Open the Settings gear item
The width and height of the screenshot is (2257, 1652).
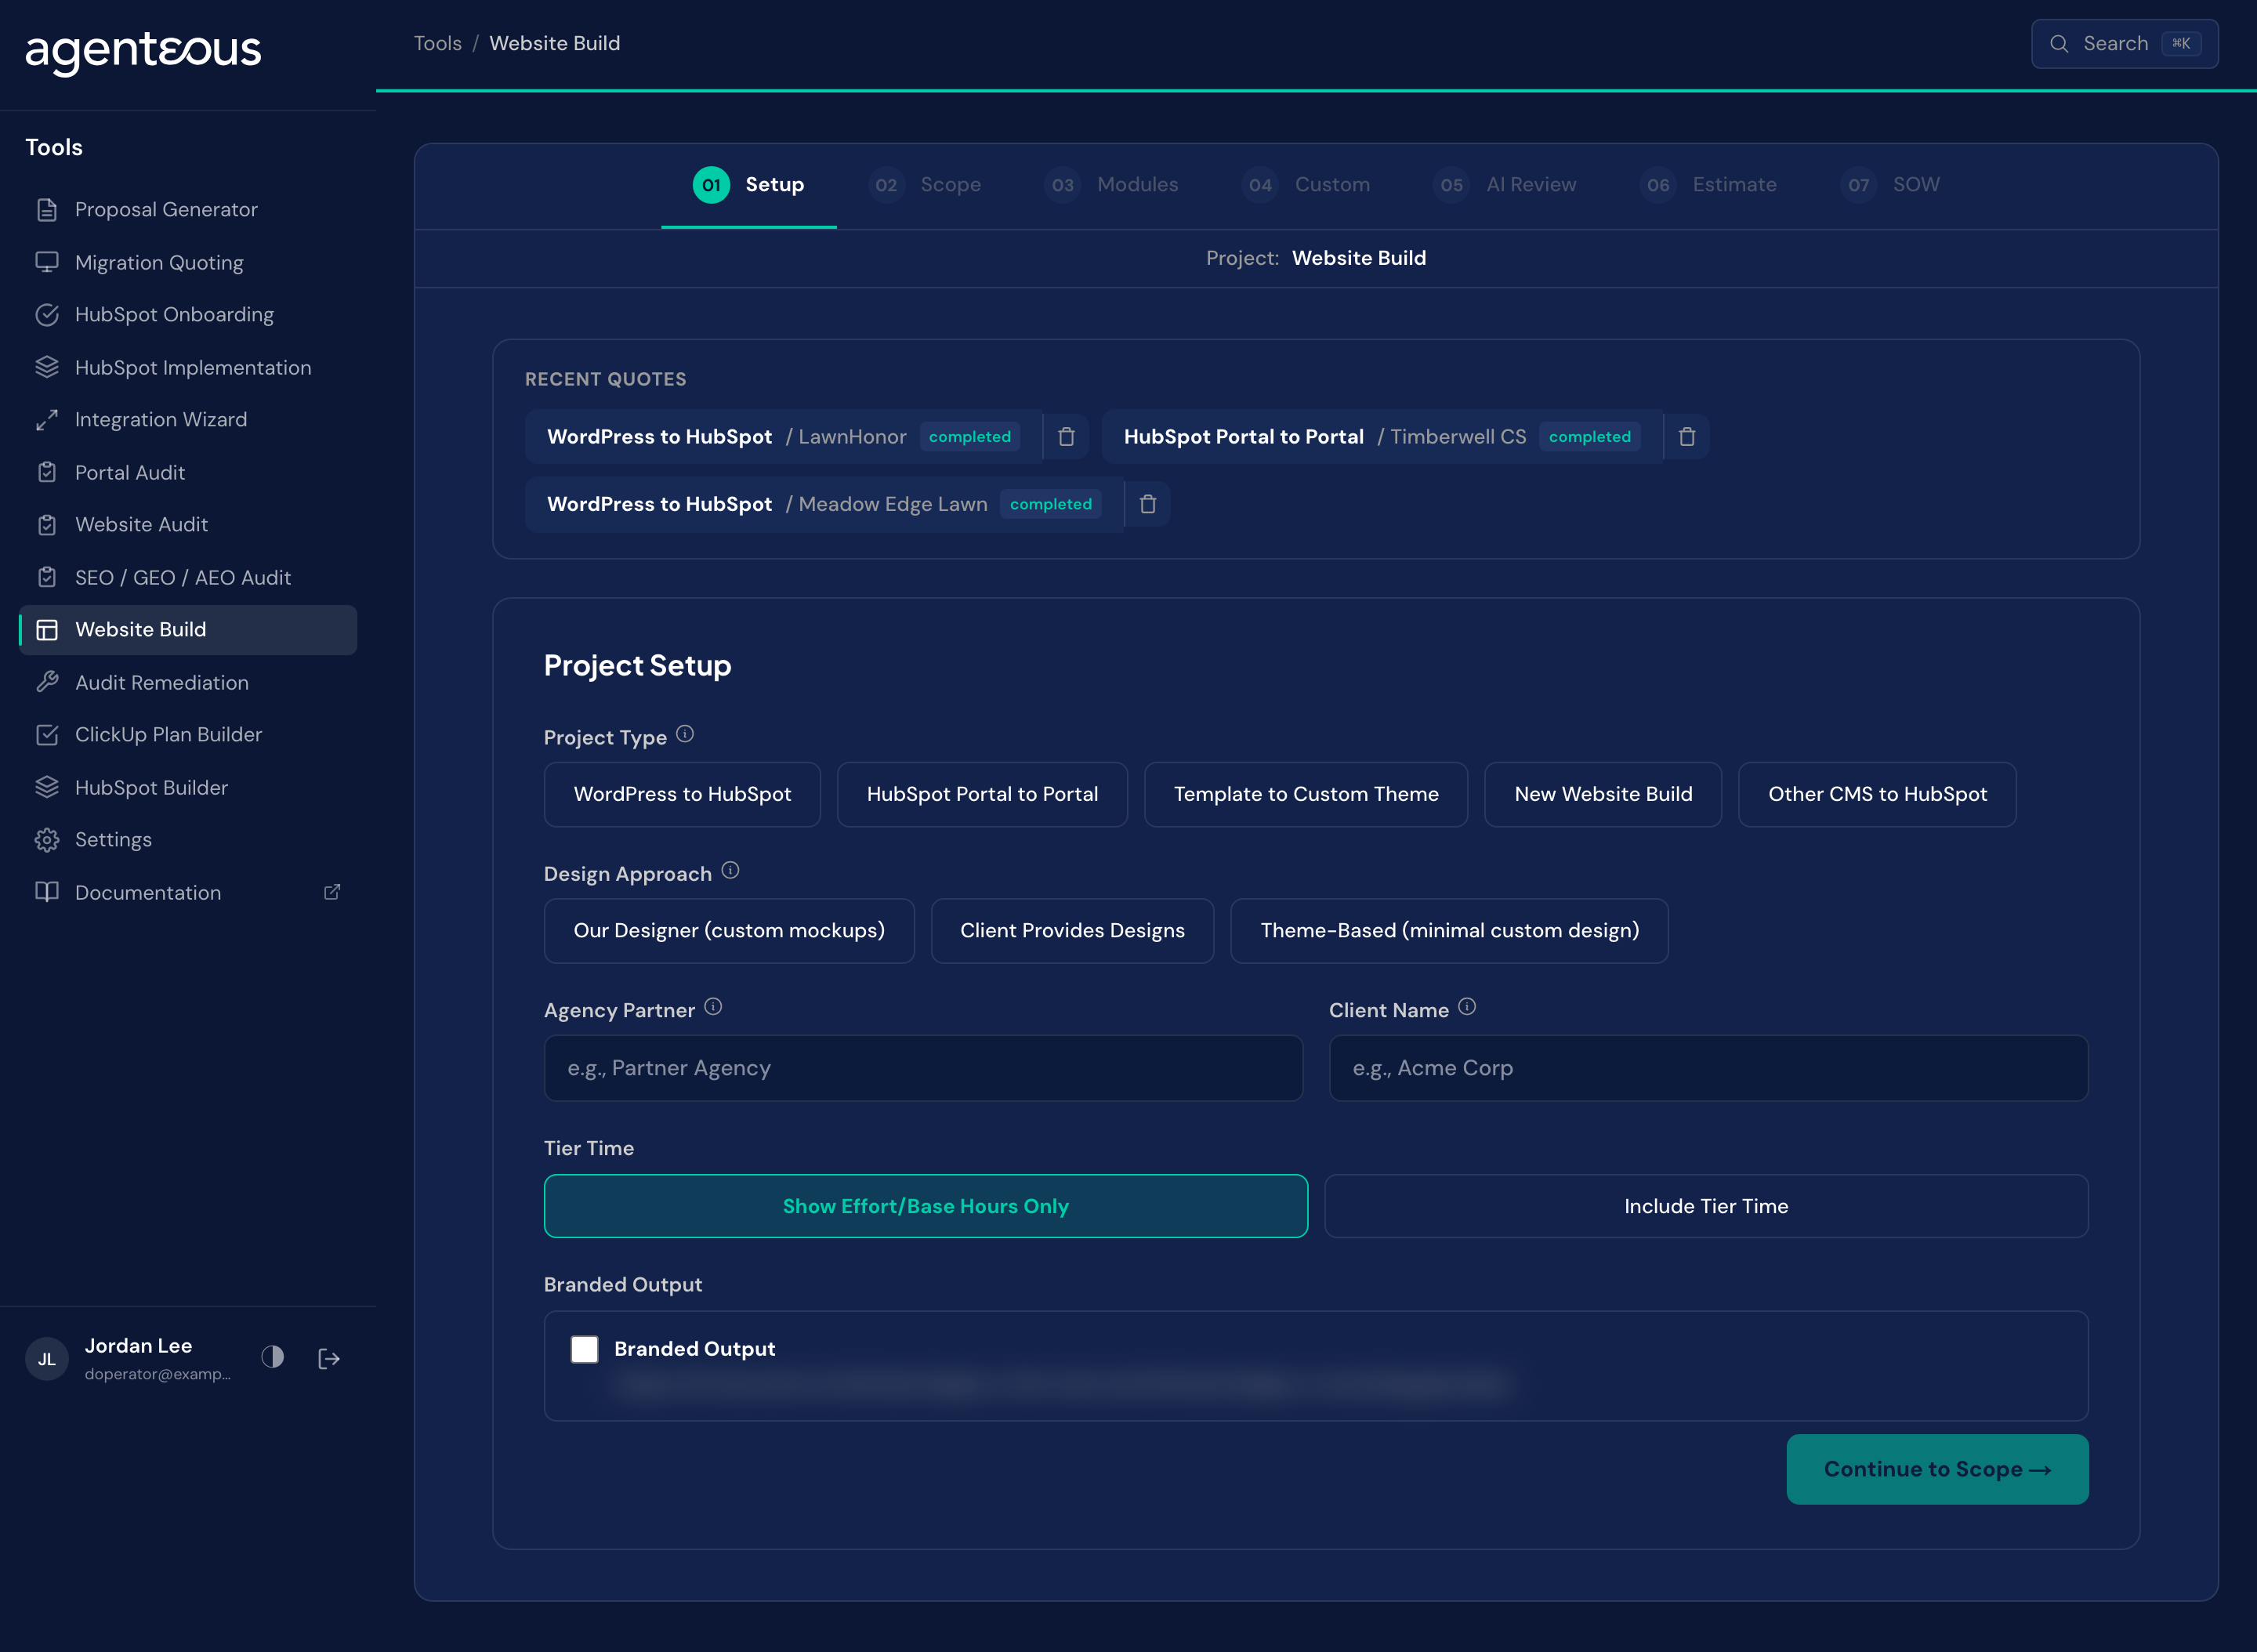coord(188,839)
